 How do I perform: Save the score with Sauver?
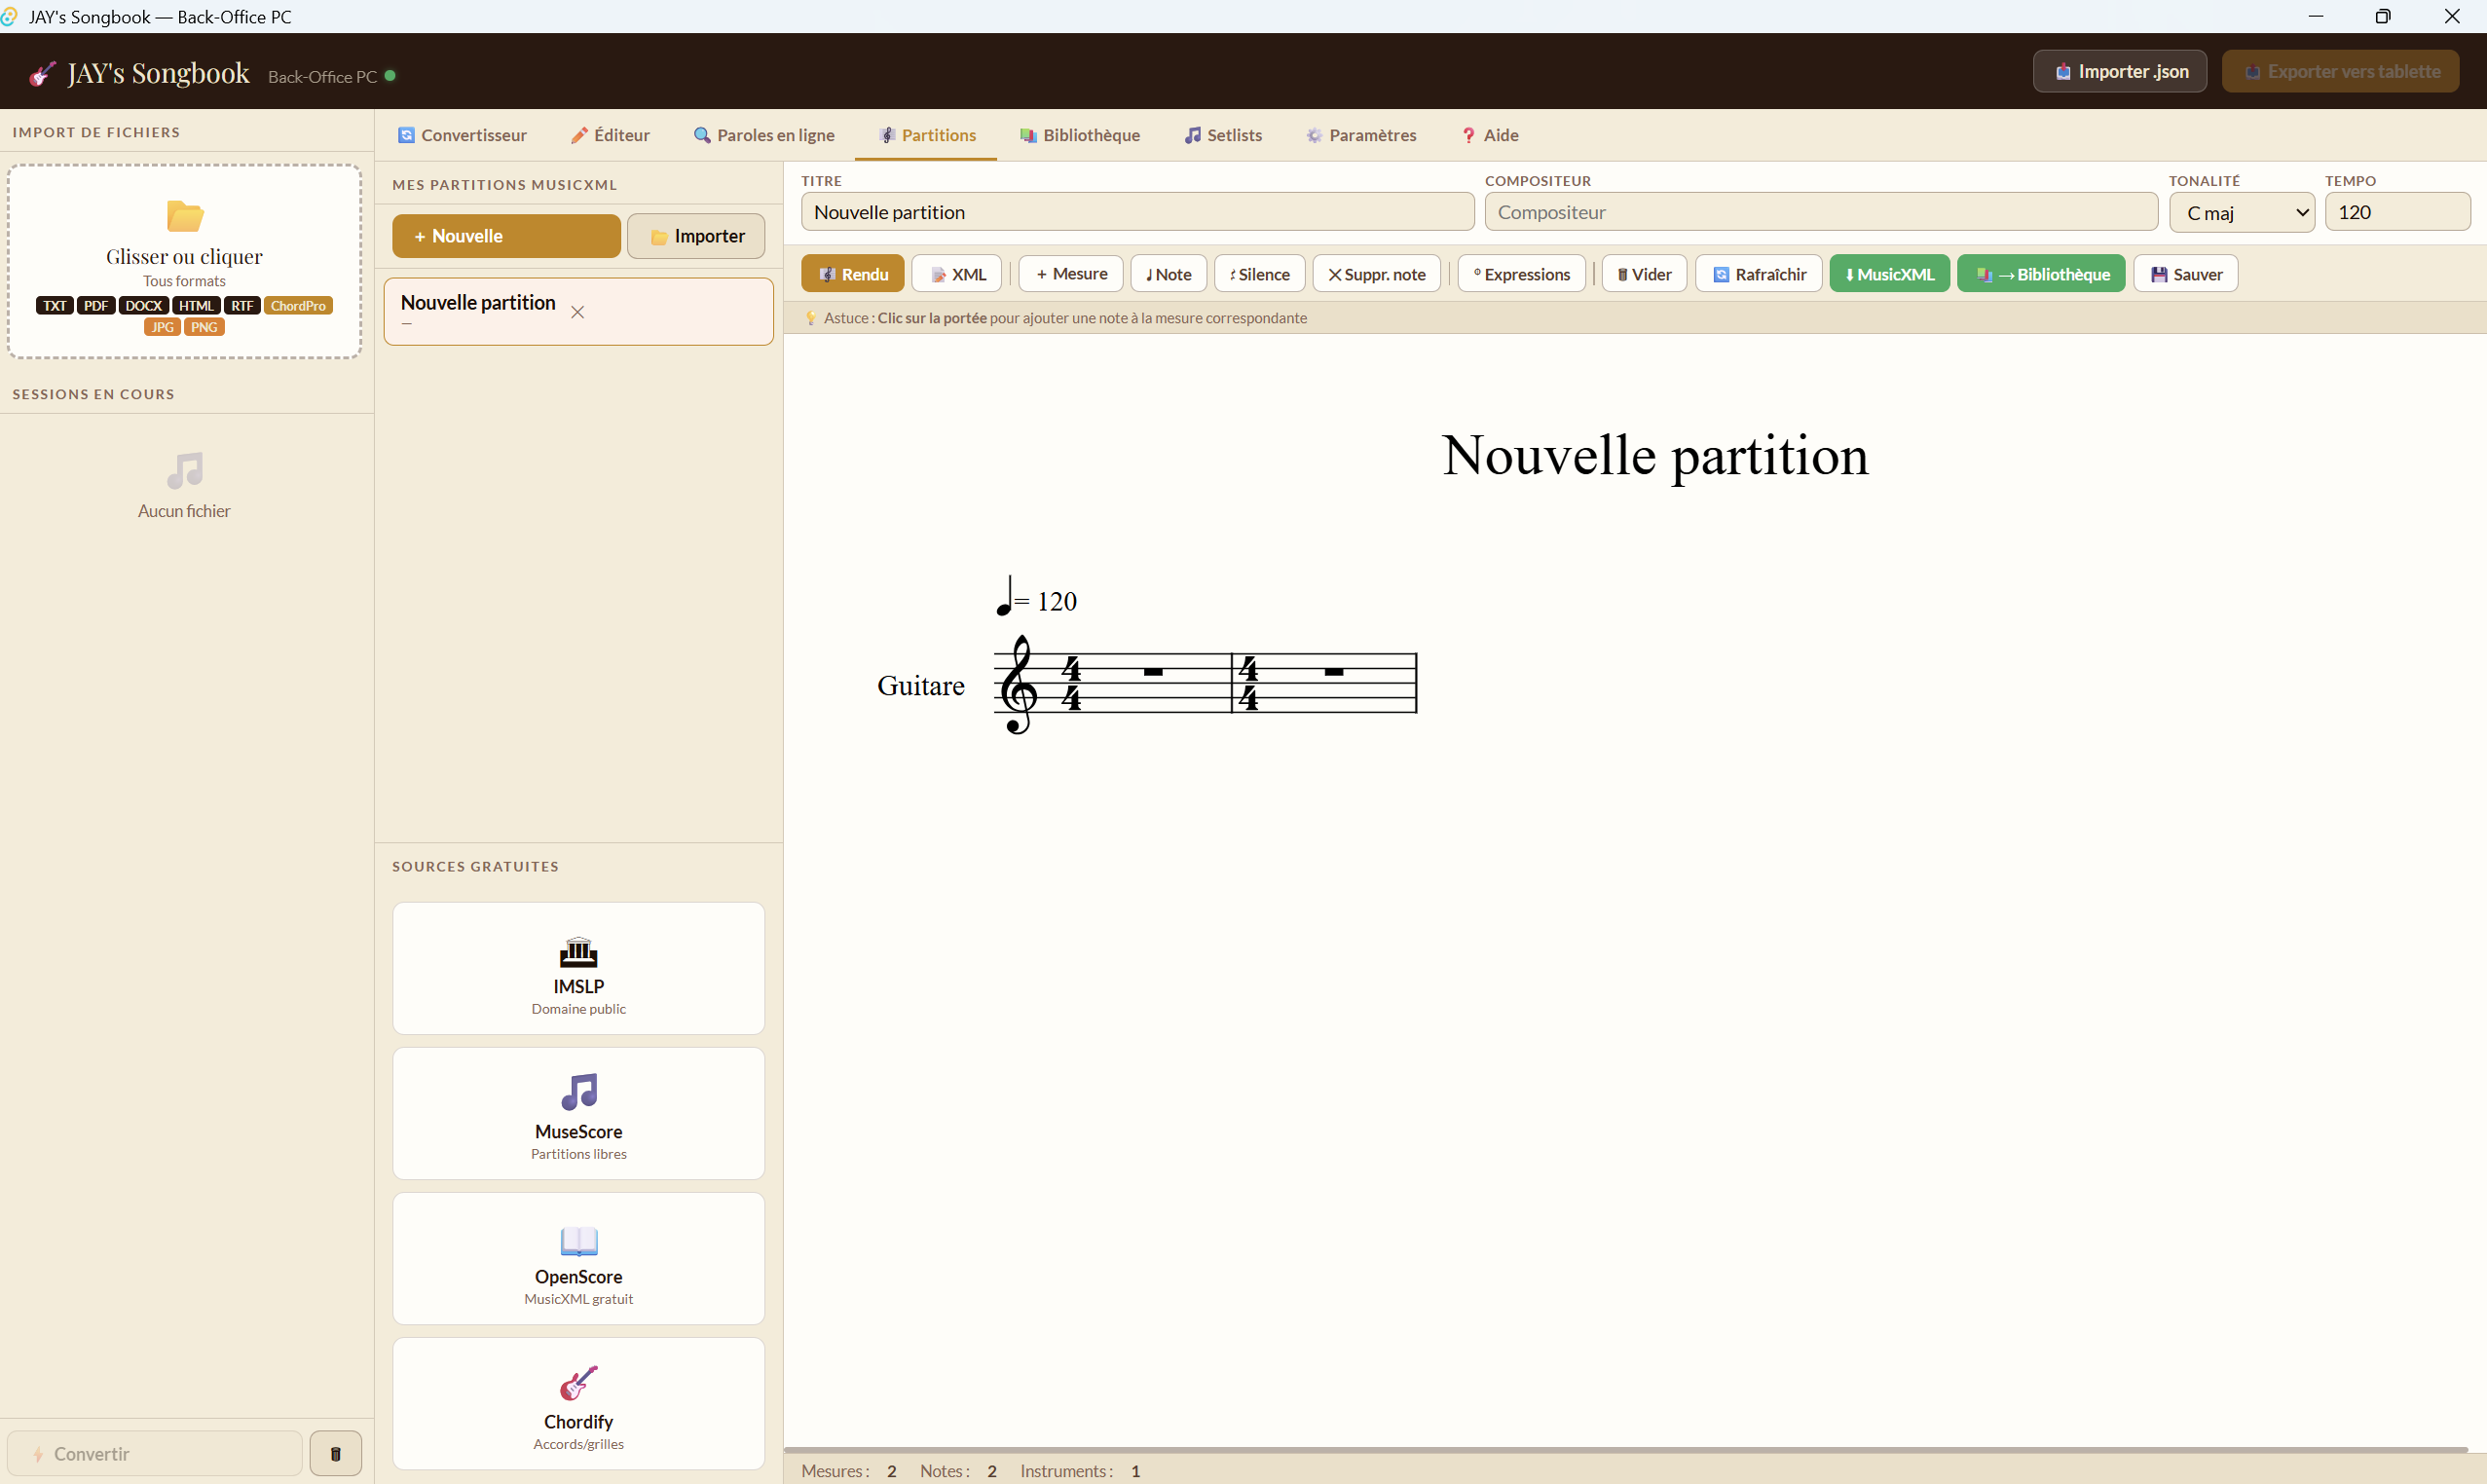[x=2185, y=274]
